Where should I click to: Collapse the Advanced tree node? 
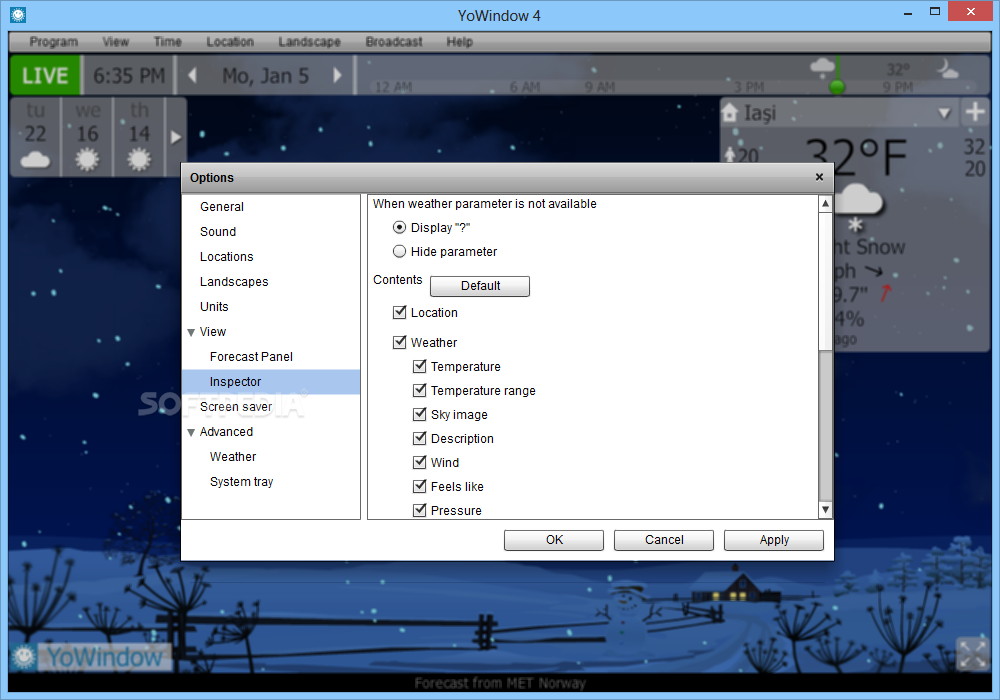[x=191, y=432]
